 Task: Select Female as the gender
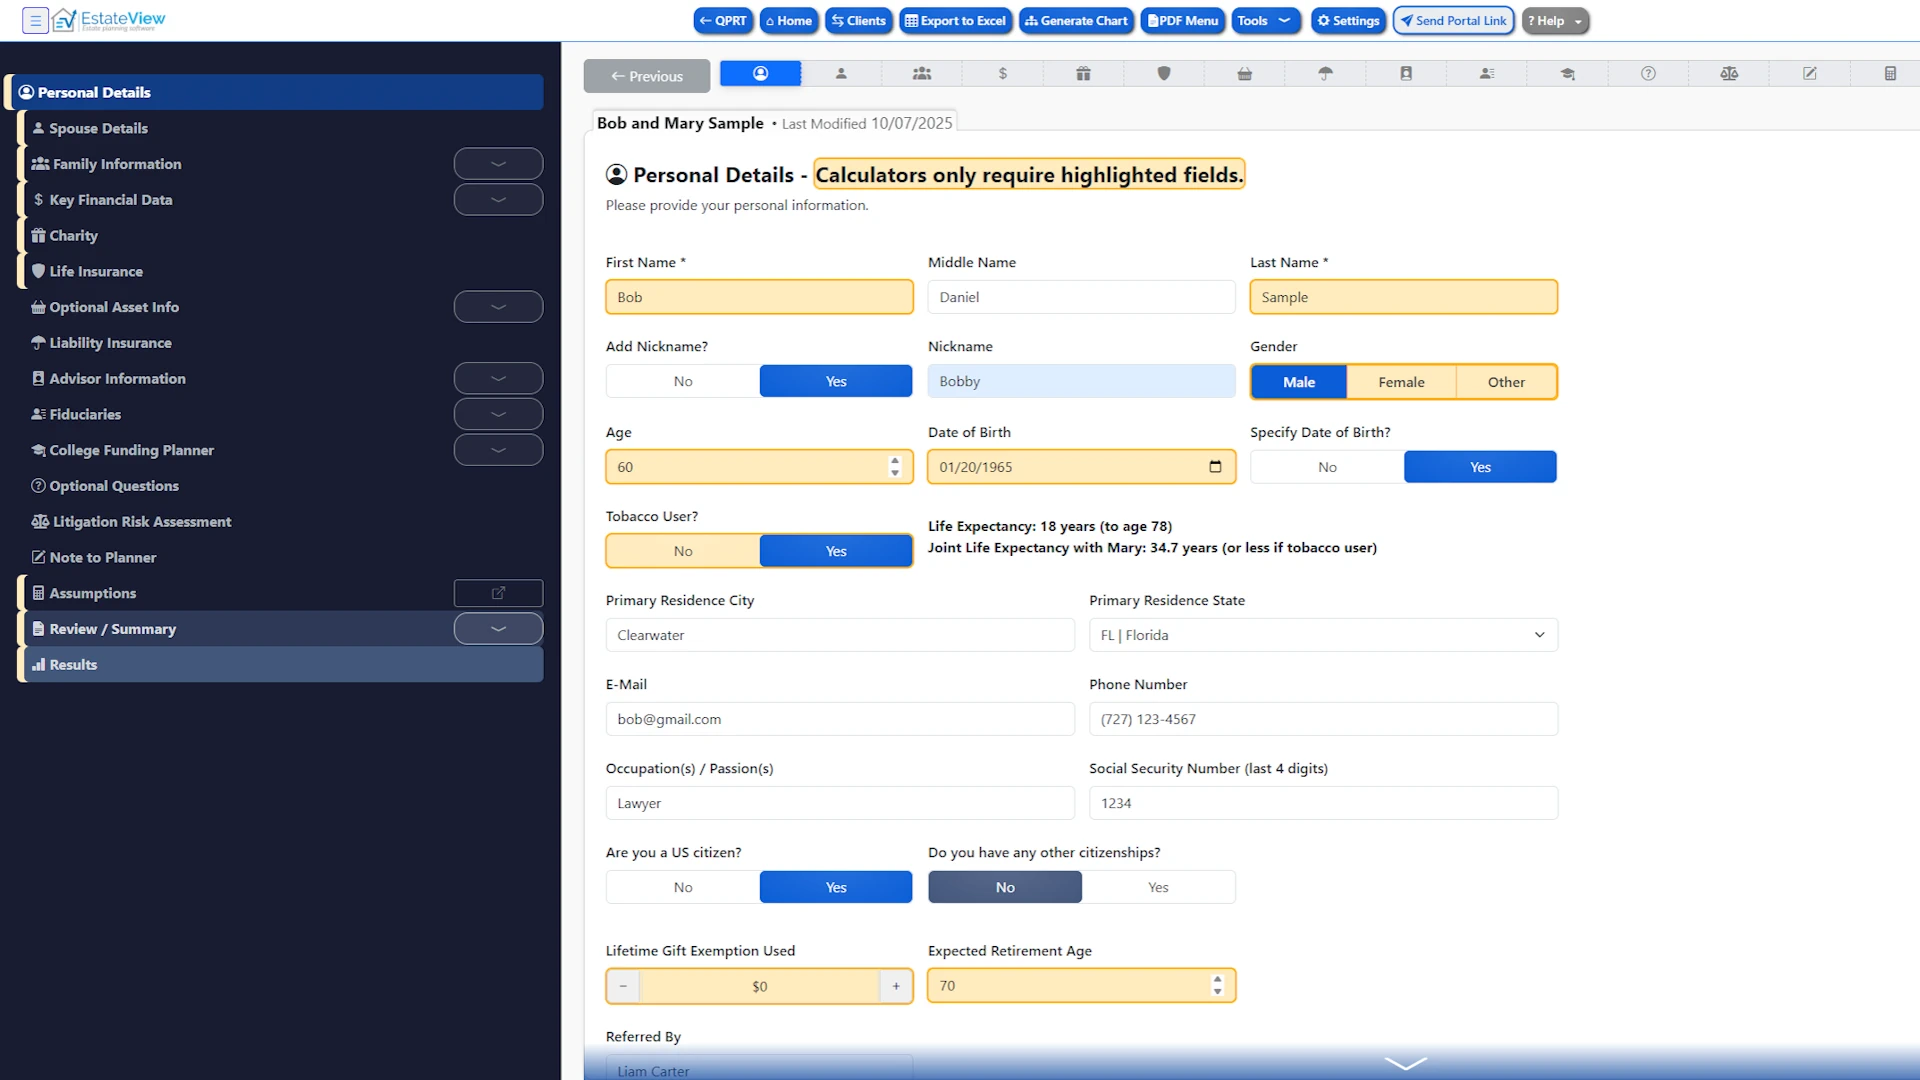[x=1401, y=381]
